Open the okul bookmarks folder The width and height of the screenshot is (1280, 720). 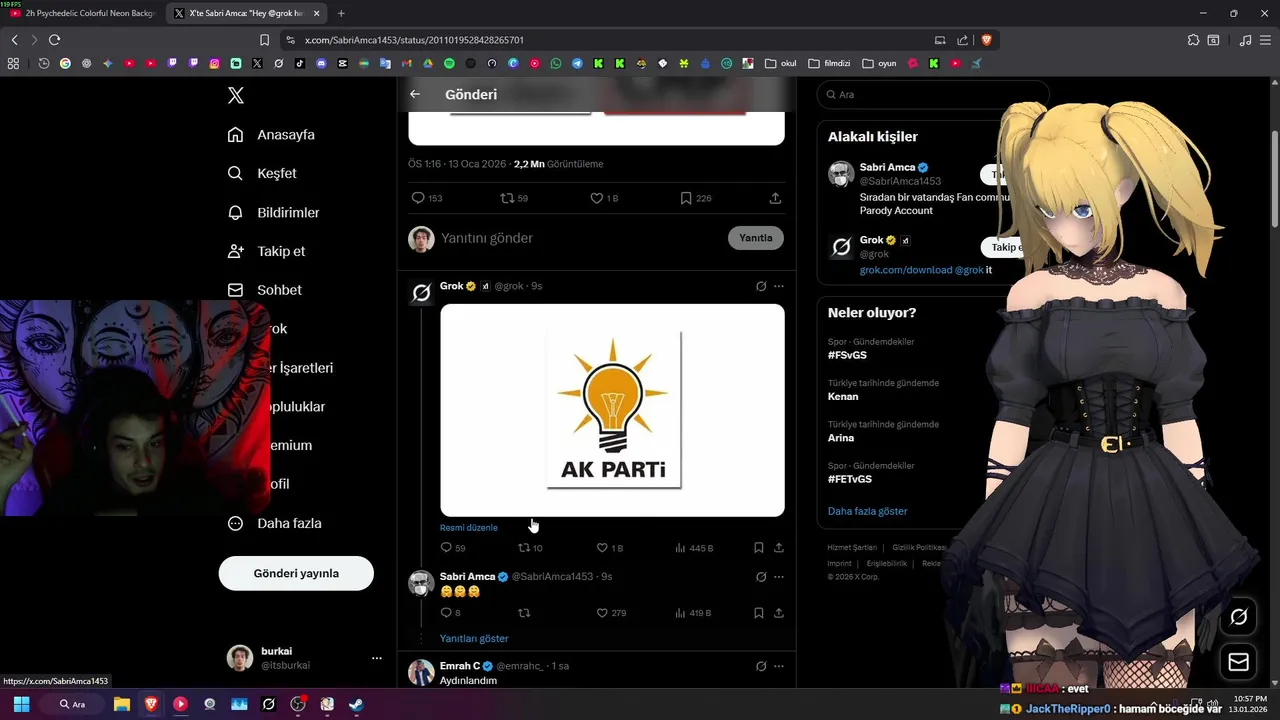click(x=779, y=63)
